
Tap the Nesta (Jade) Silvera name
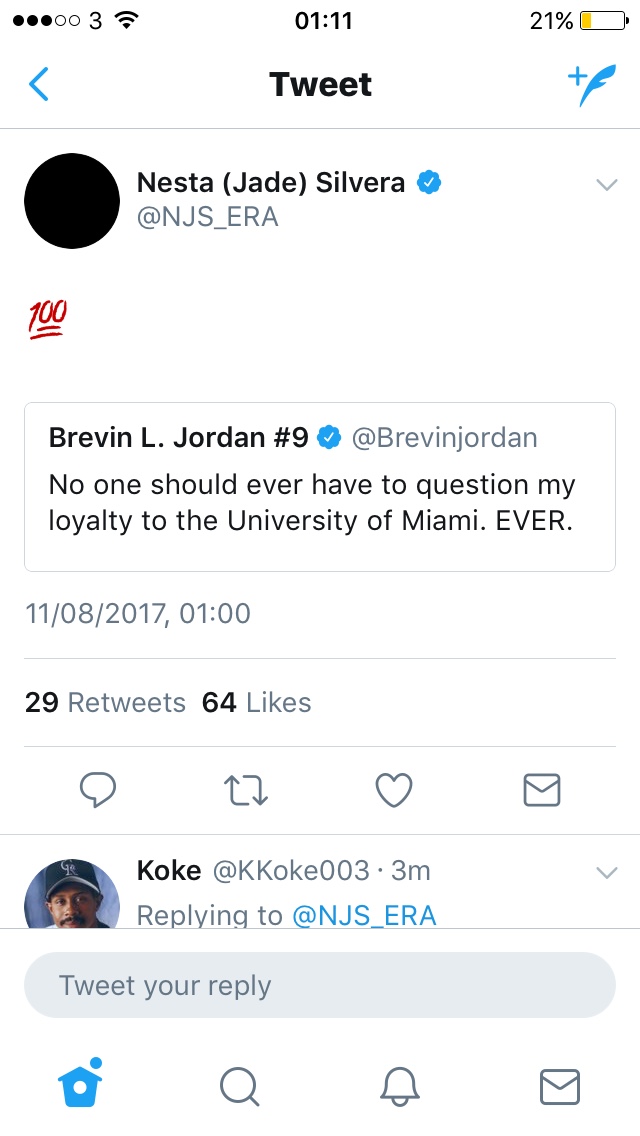coord(271,182)
